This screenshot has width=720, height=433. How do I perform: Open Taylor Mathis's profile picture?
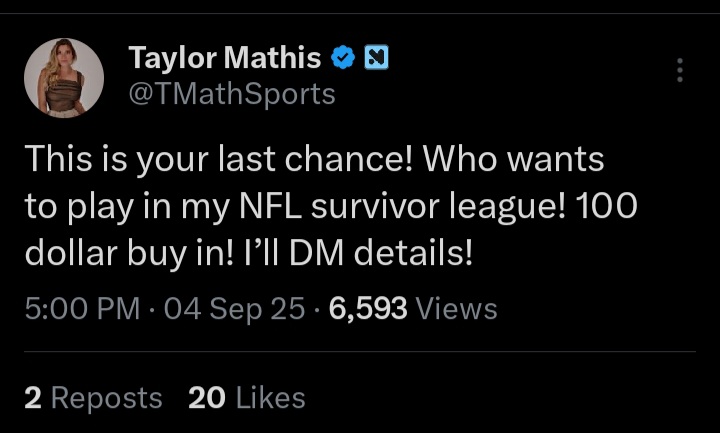tap(64, 78)
